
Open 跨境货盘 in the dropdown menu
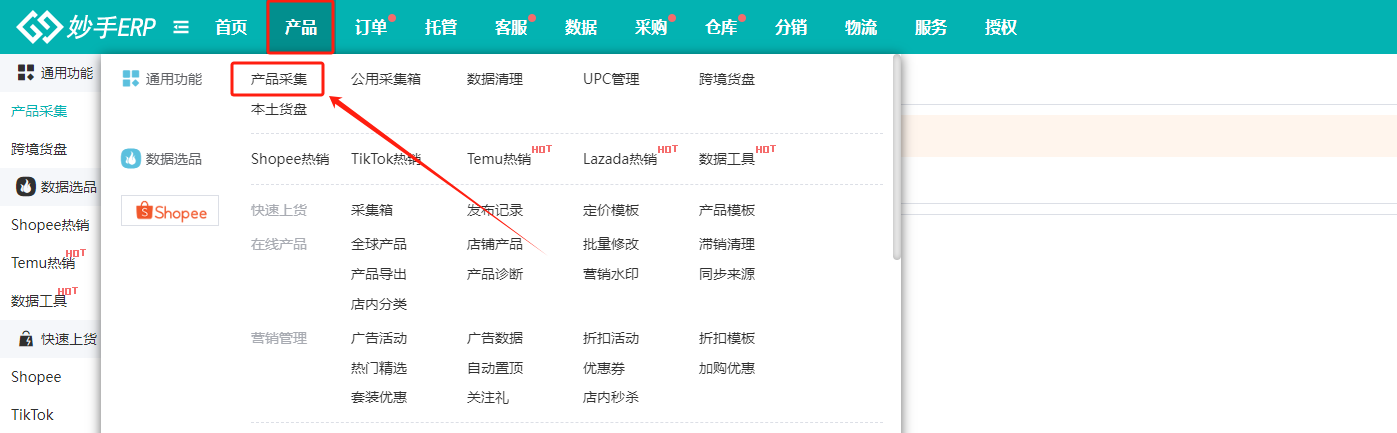click(727, 79)
